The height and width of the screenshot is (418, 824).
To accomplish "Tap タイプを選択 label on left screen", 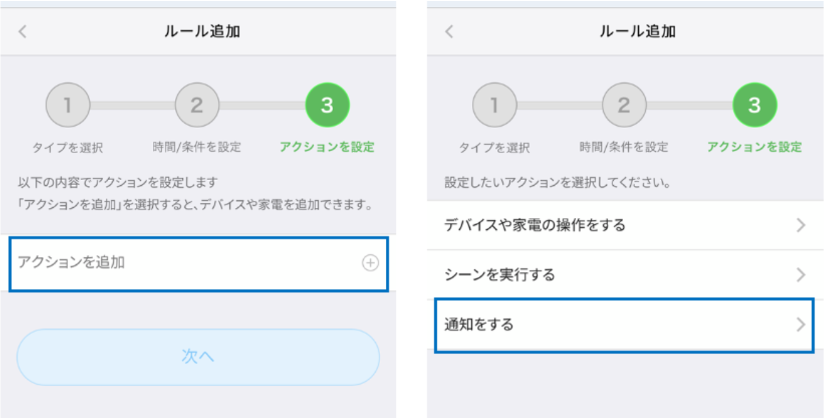I will click(69, 148).
